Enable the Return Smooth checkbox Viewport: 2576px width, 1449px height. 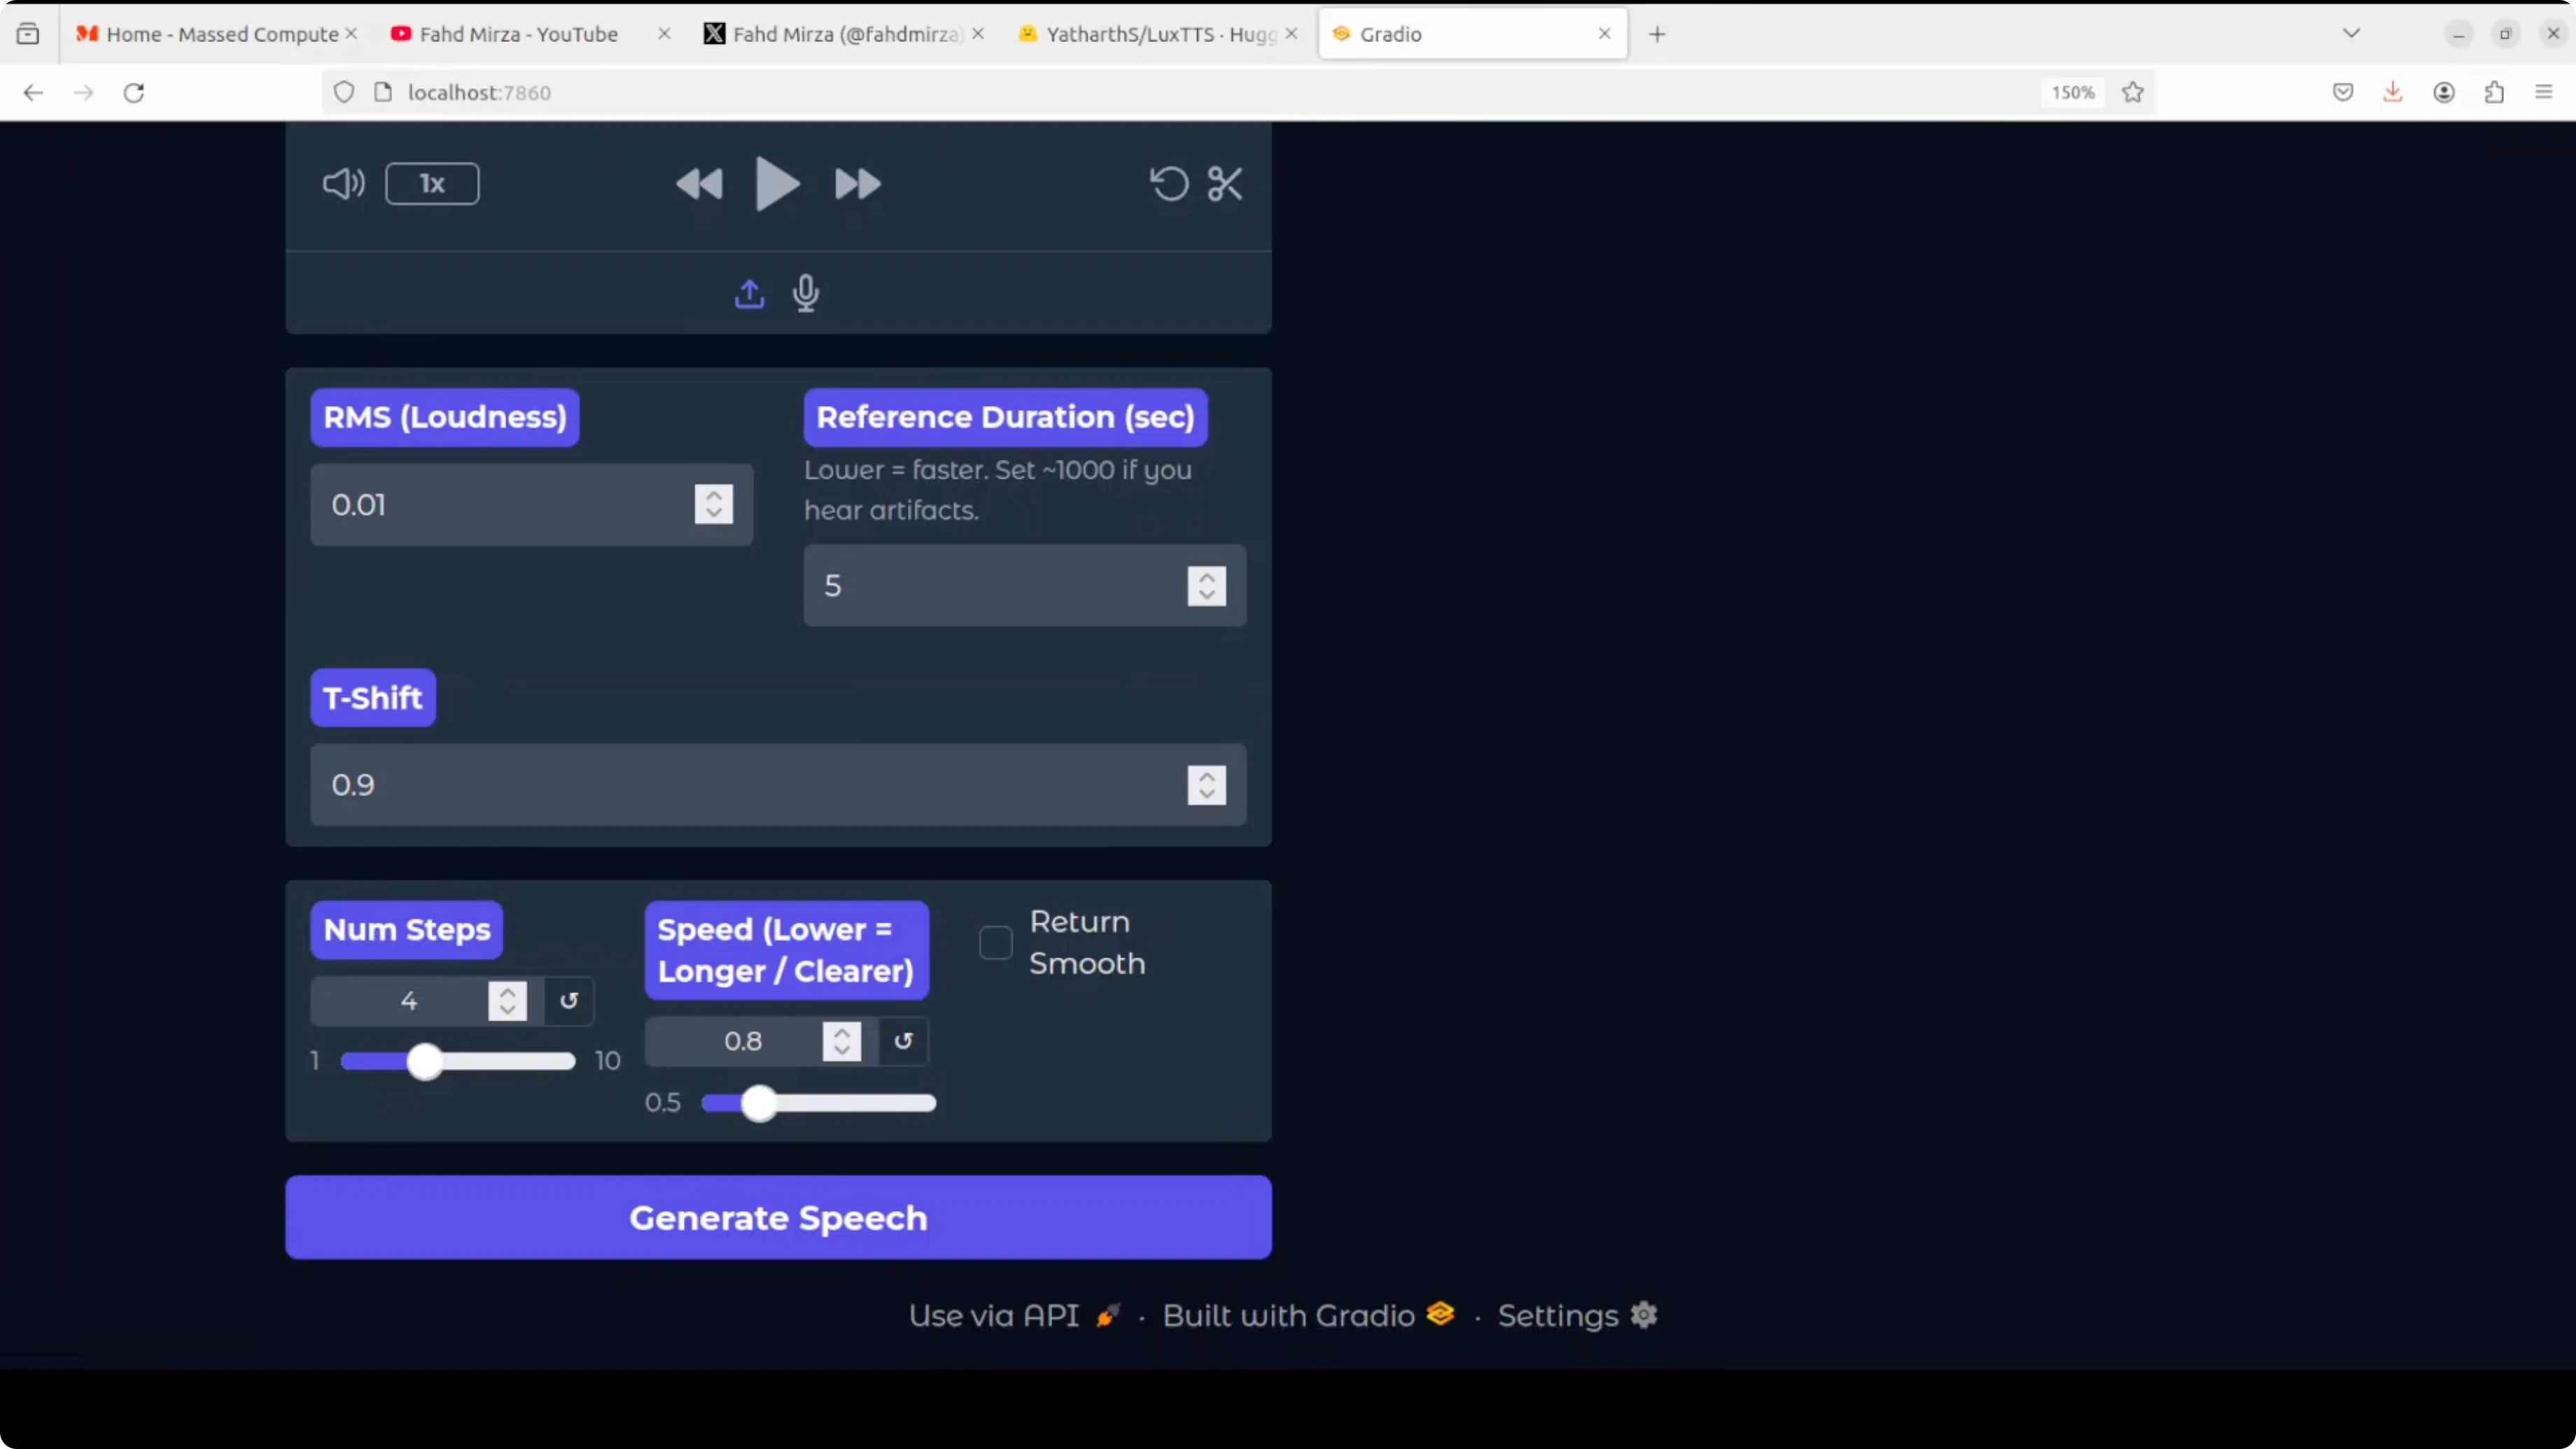point(995,942)
